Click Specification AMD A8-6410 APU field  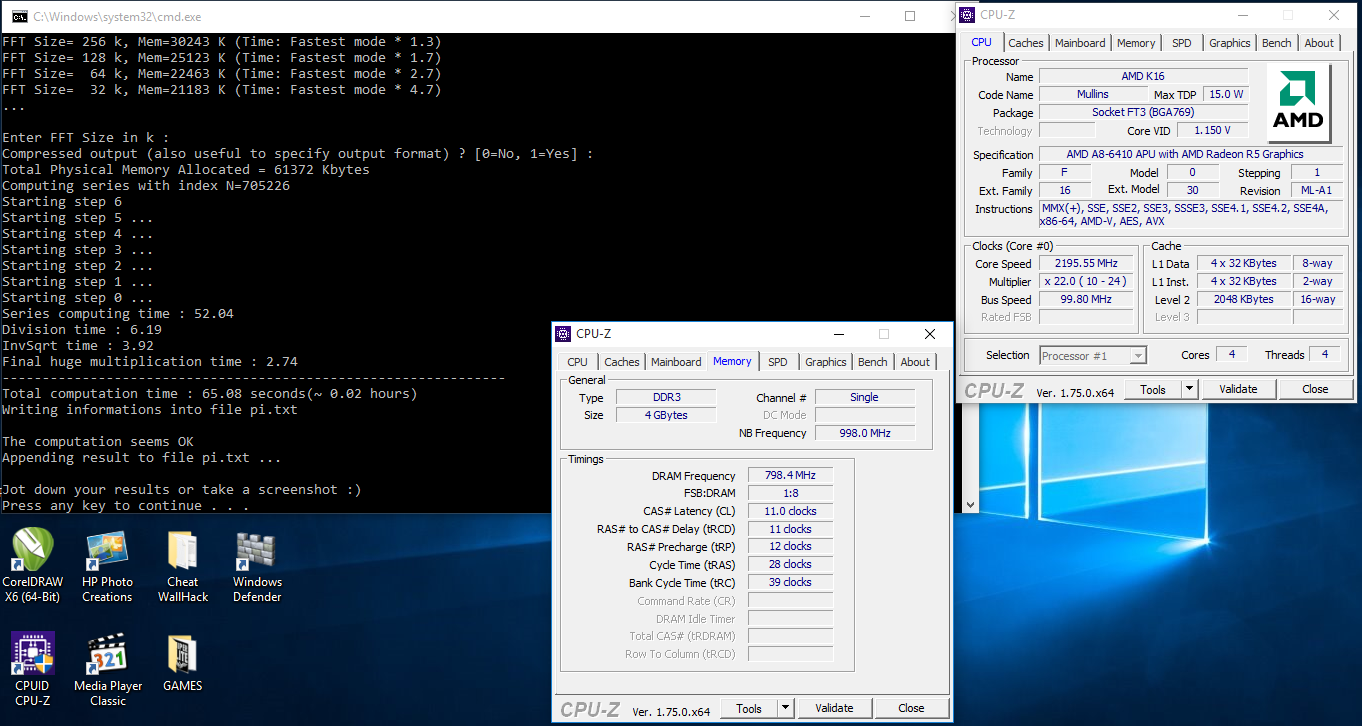pos(1191,154)
